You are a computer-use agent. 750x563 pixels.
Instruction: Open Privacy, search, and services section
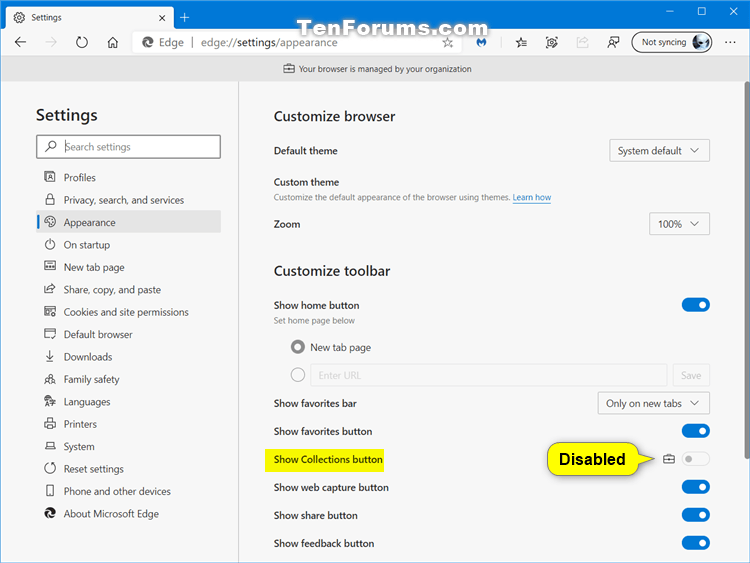click(128, 199)
